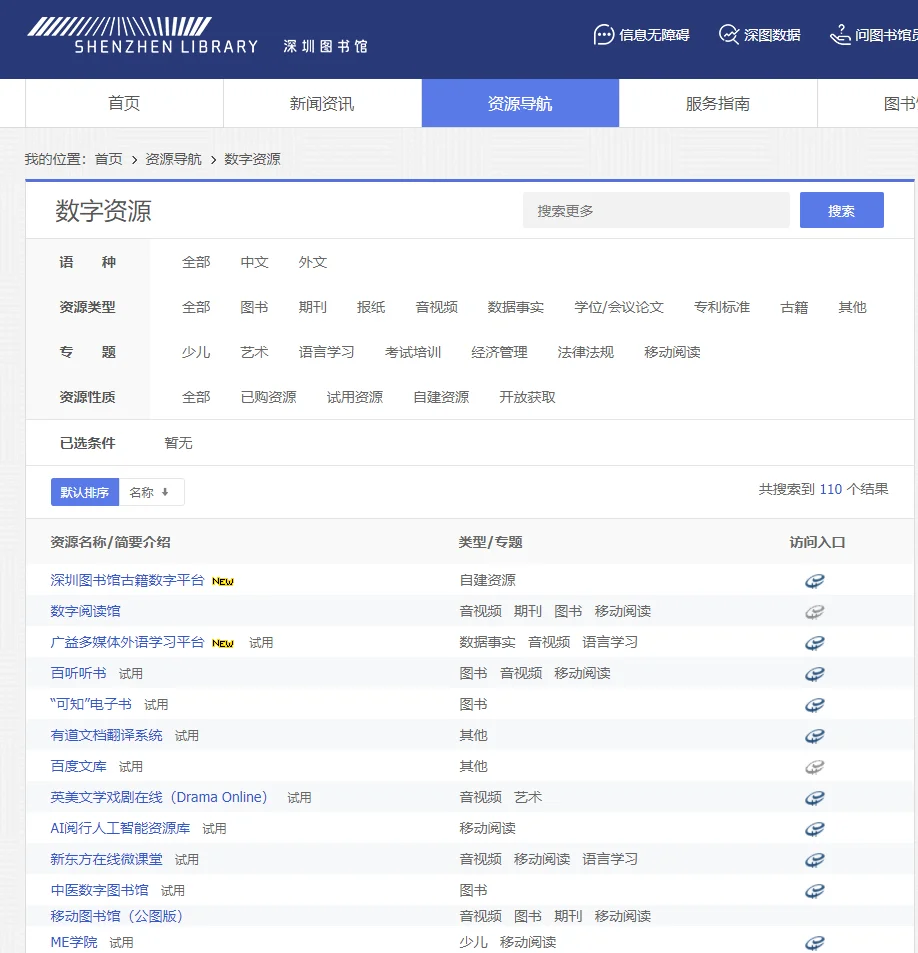Filter resource type by 其他
The width and height of the screenshot is (918, 953).
tap(852, 307)
